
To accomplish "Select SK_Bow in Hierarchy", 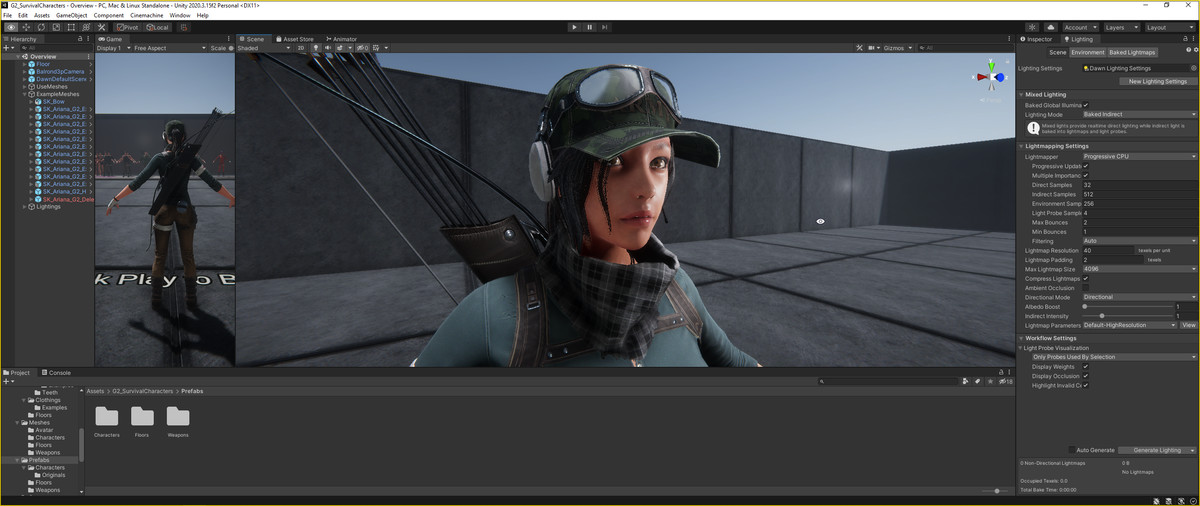I will tap(52, 102).
